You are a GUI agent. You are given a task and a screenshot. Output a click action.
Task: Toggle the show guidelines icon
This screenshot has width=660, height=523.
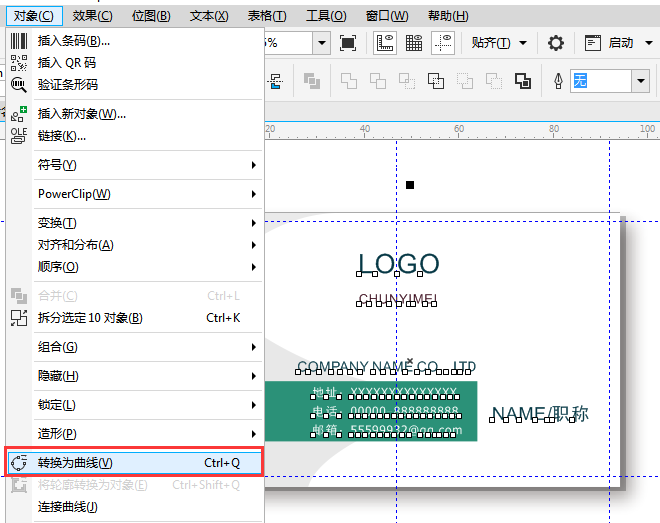pyautogui.click(x=443, y=43)
